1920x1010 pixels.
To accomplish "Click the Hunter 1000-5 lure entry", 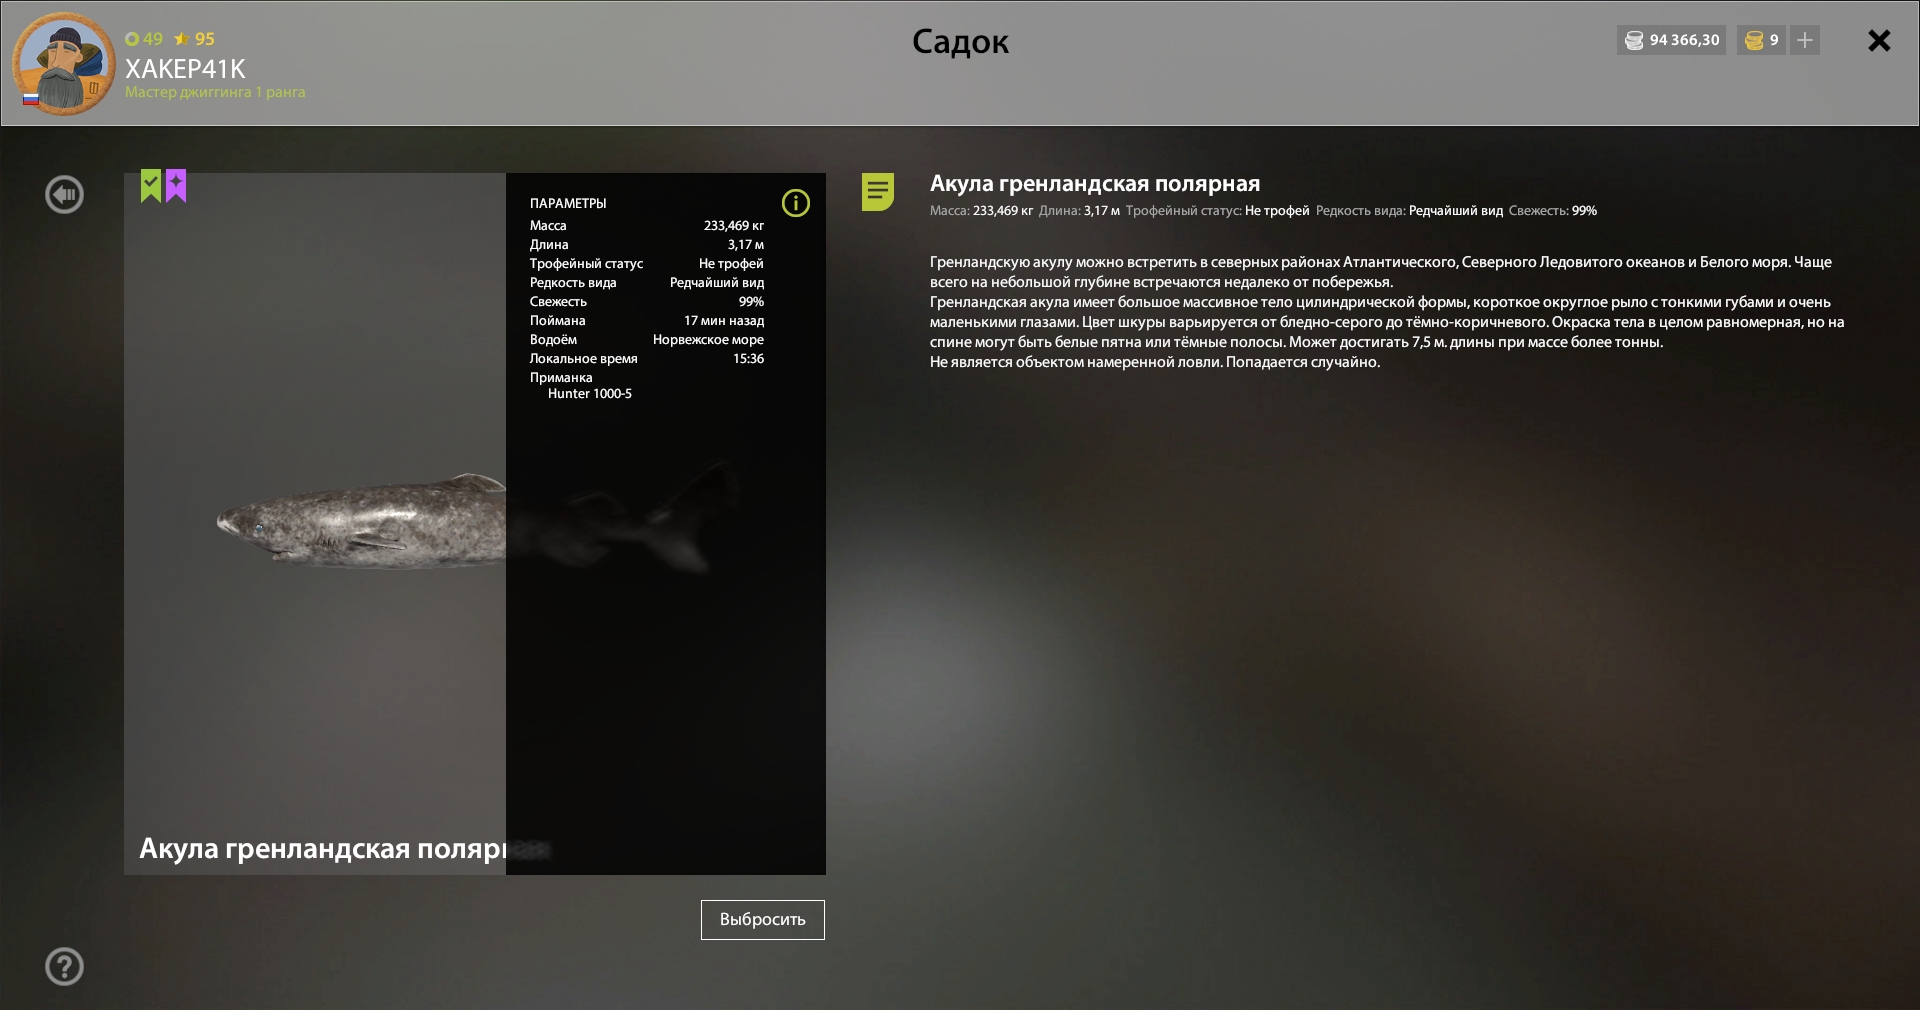I will pyautogui.click(x=589, y=394).
